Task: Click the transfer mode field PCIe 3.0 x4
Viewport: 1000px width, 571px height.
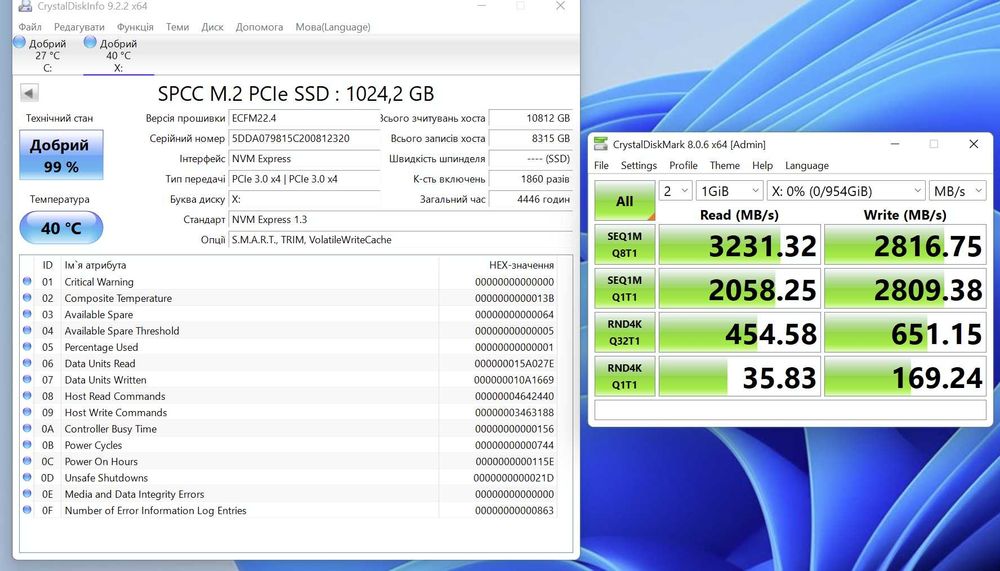Action: click(304, 179)
